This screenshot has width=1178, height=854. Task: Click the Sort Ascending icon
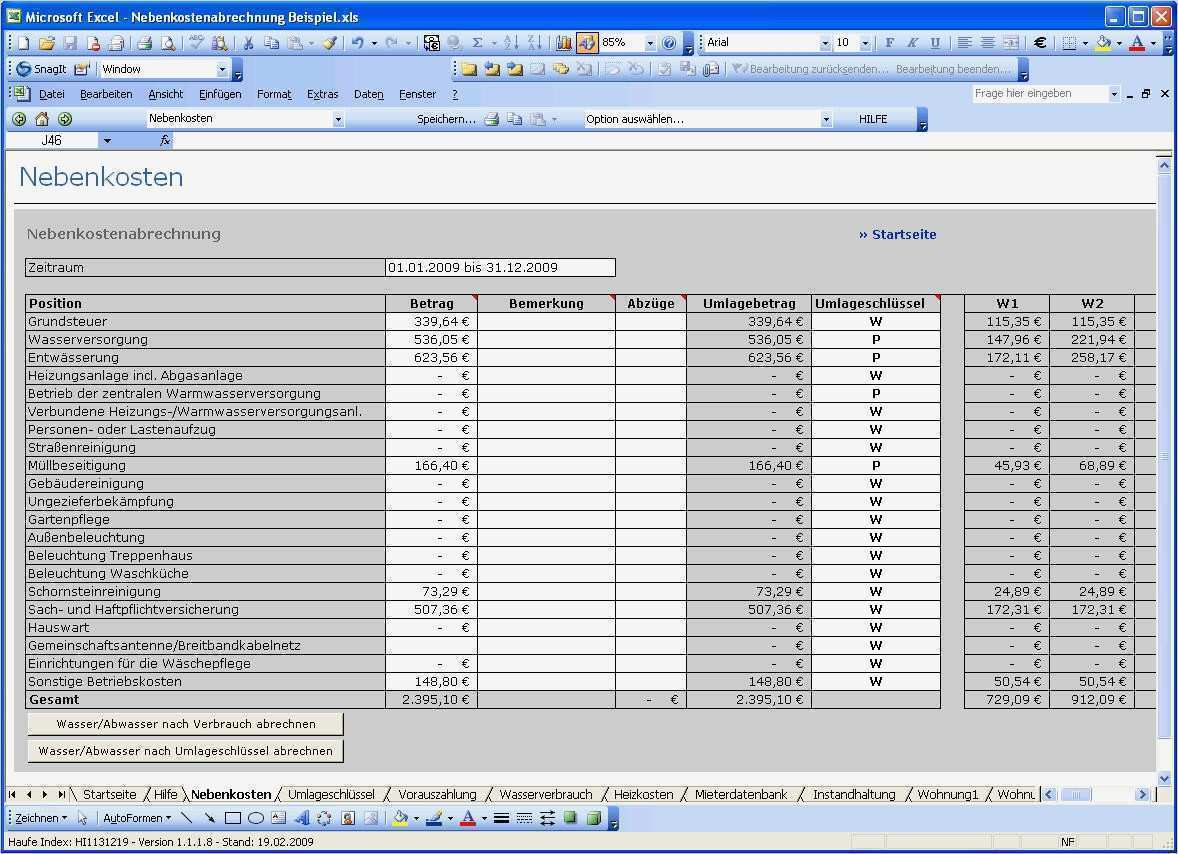513,42
